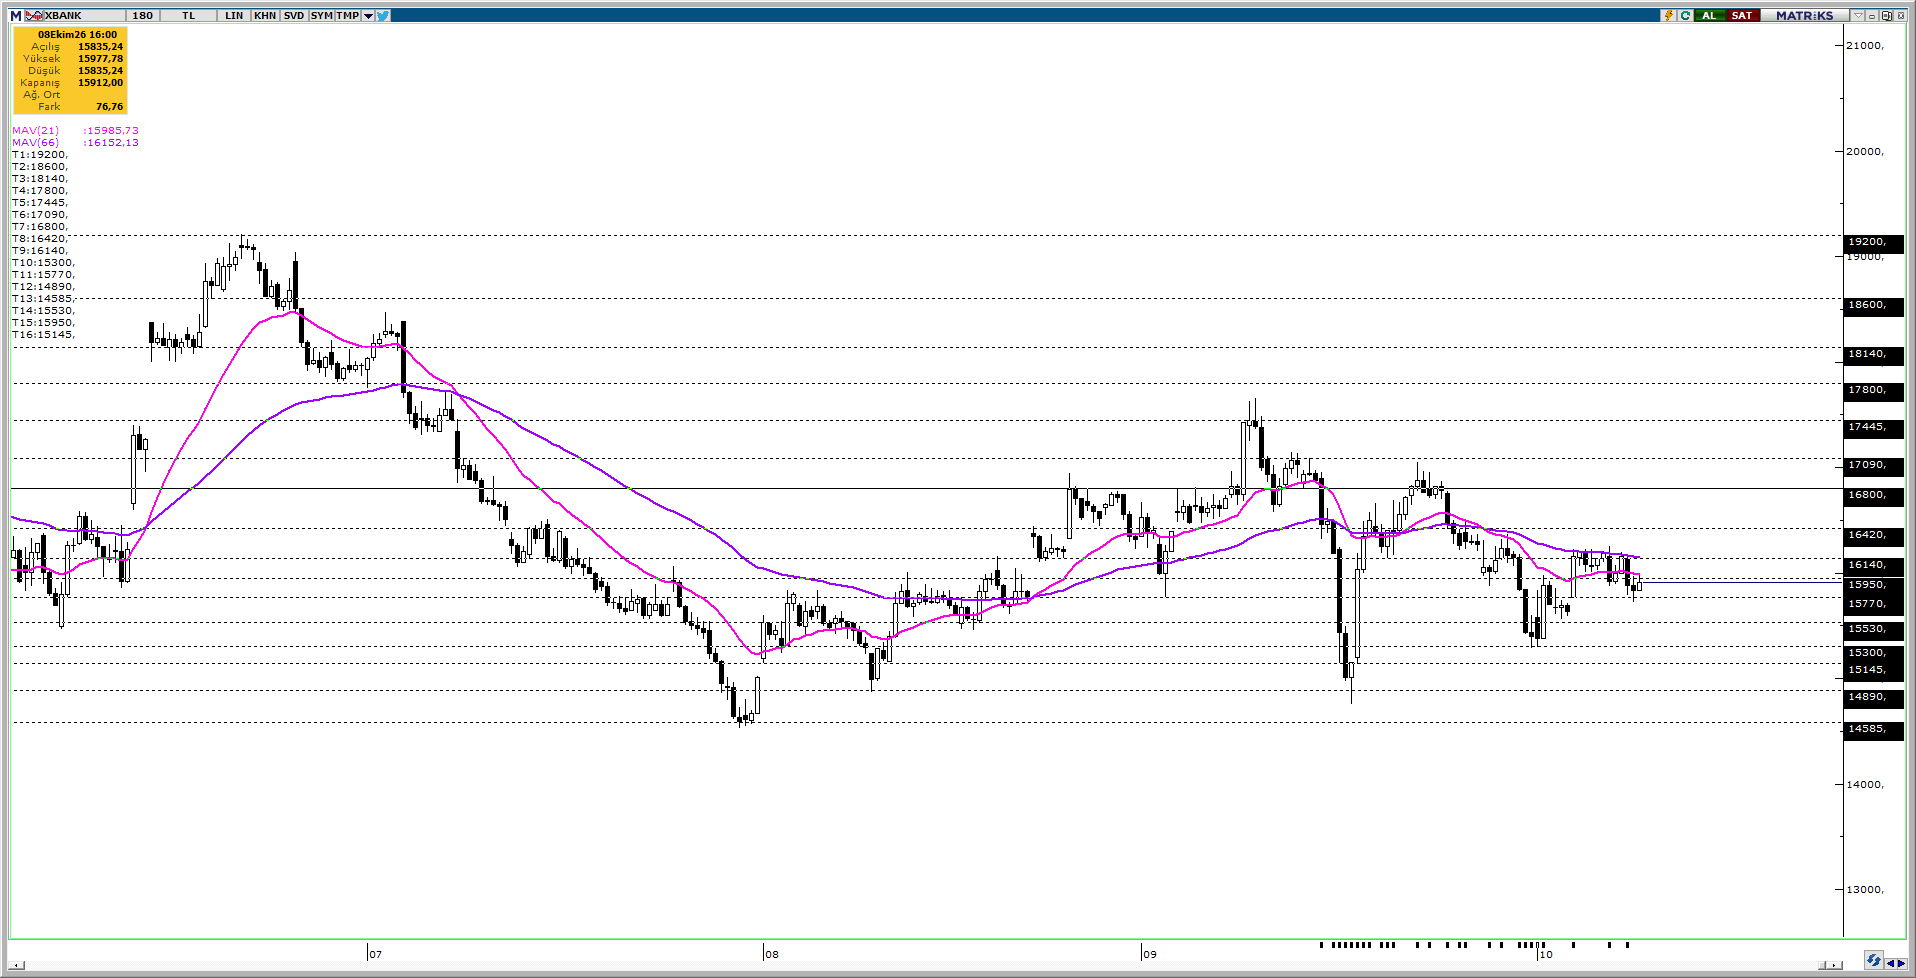Click the horizontal scrollbar thumb
This screenshot has width=1916, height=978.
tap(1822, 965)
